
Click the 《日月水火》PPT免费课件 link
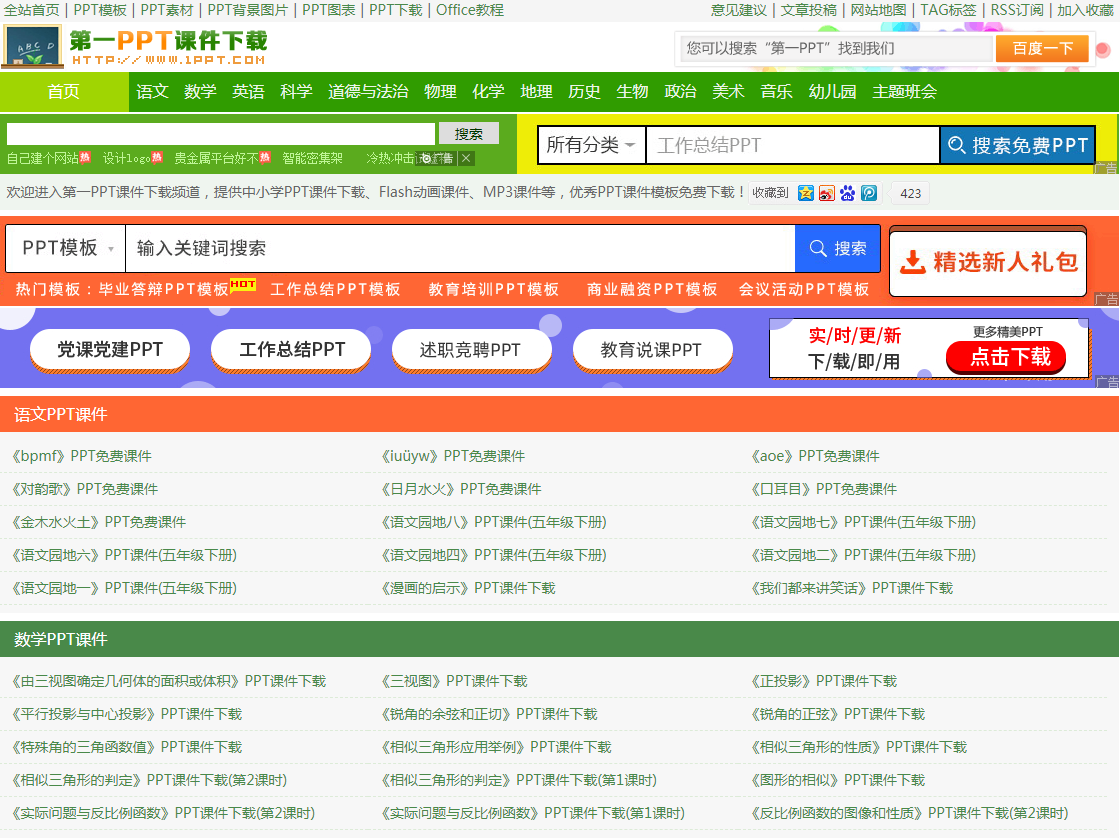click(x=461, y=489)
